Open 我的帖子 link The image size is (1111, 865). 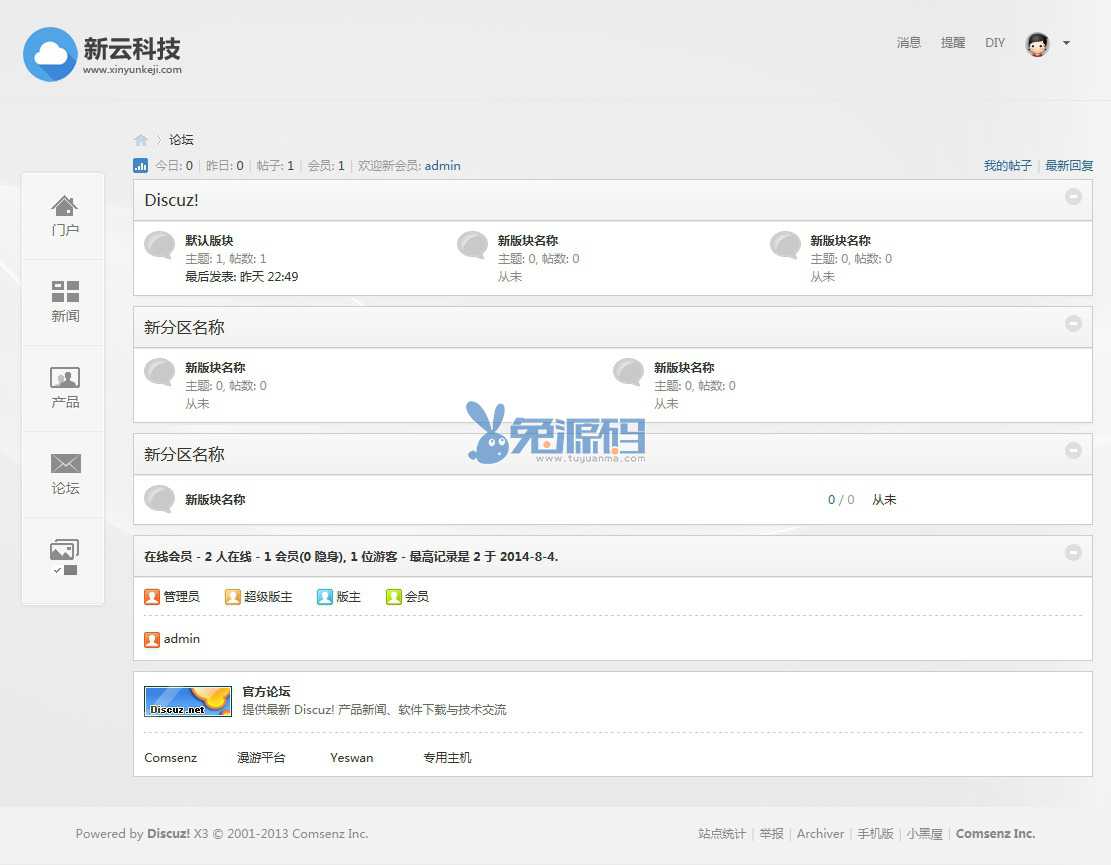(x=1007, y=166)
